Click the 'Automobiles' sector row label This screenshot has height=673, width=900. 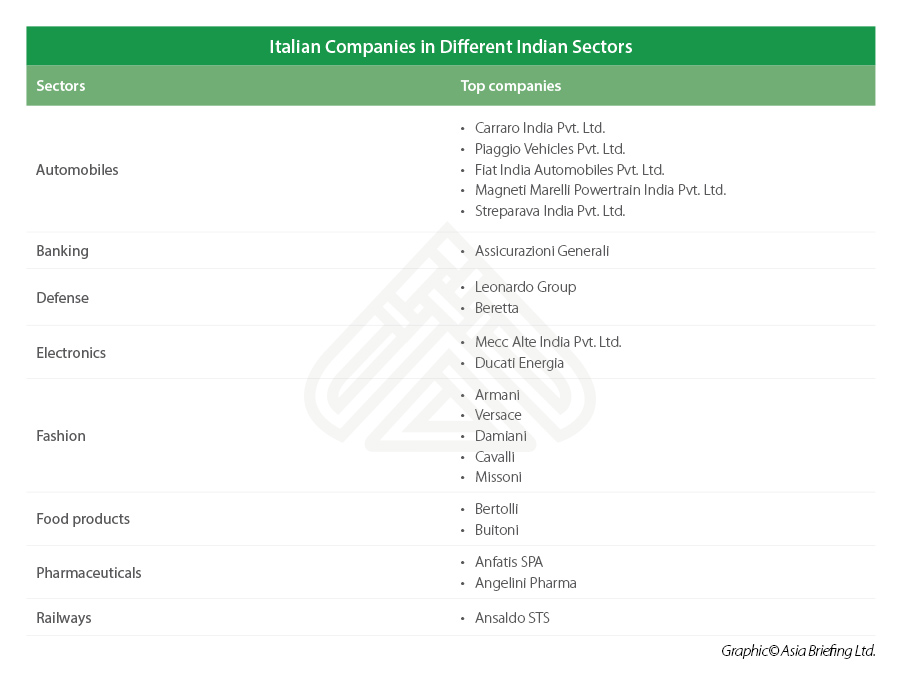pos(77,170)
